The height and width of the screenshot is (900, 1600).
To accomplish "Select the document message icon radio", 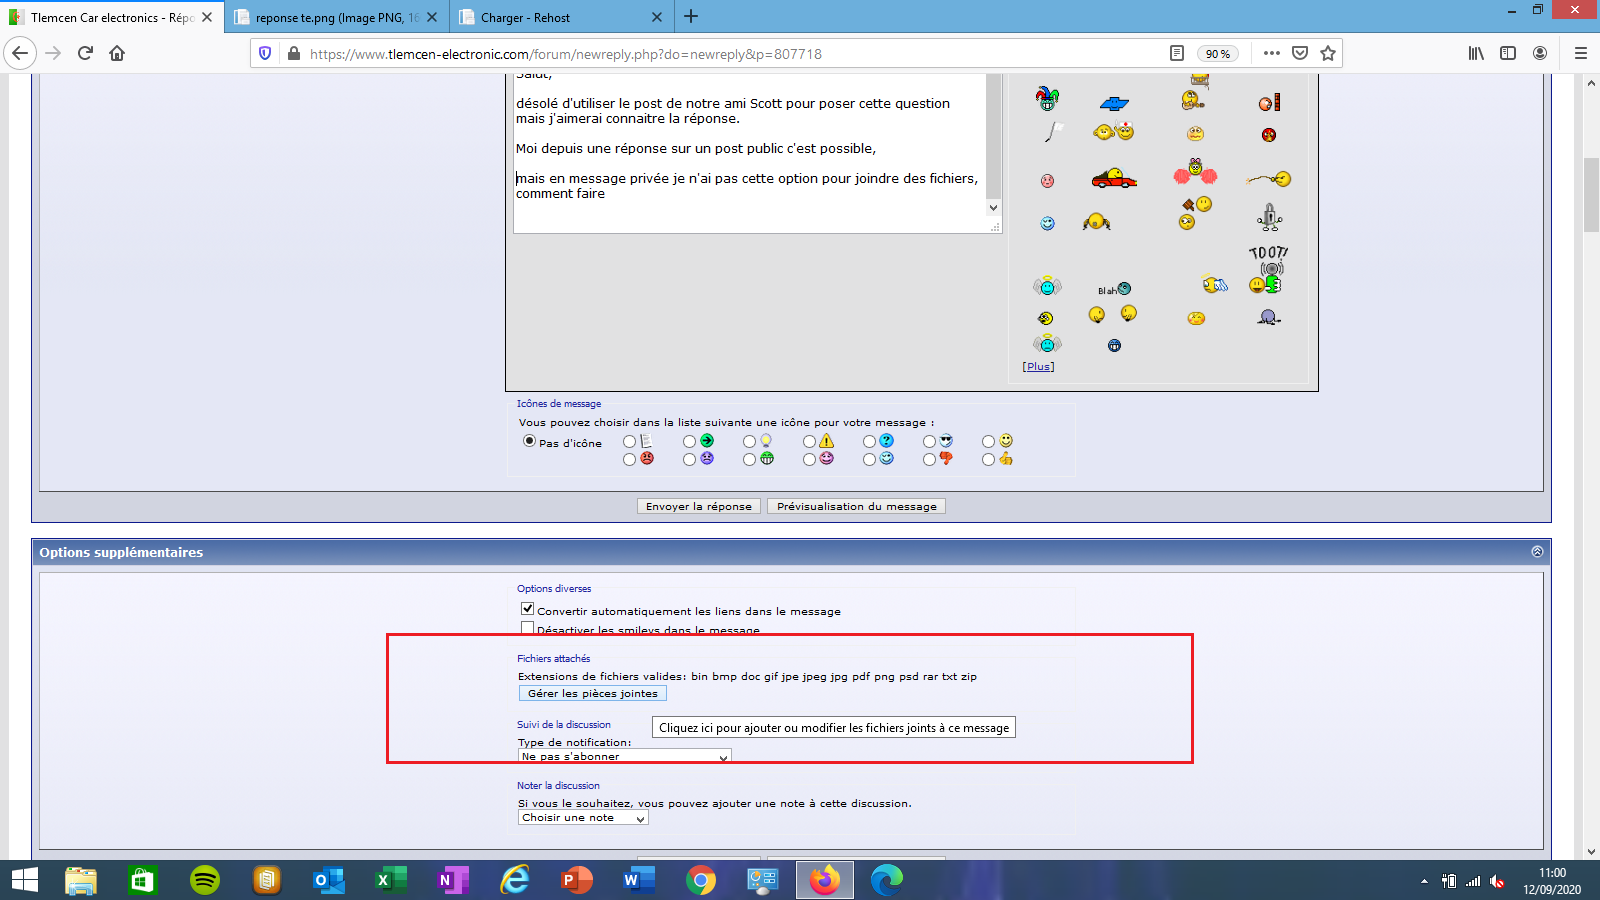I will pos(629,441).
